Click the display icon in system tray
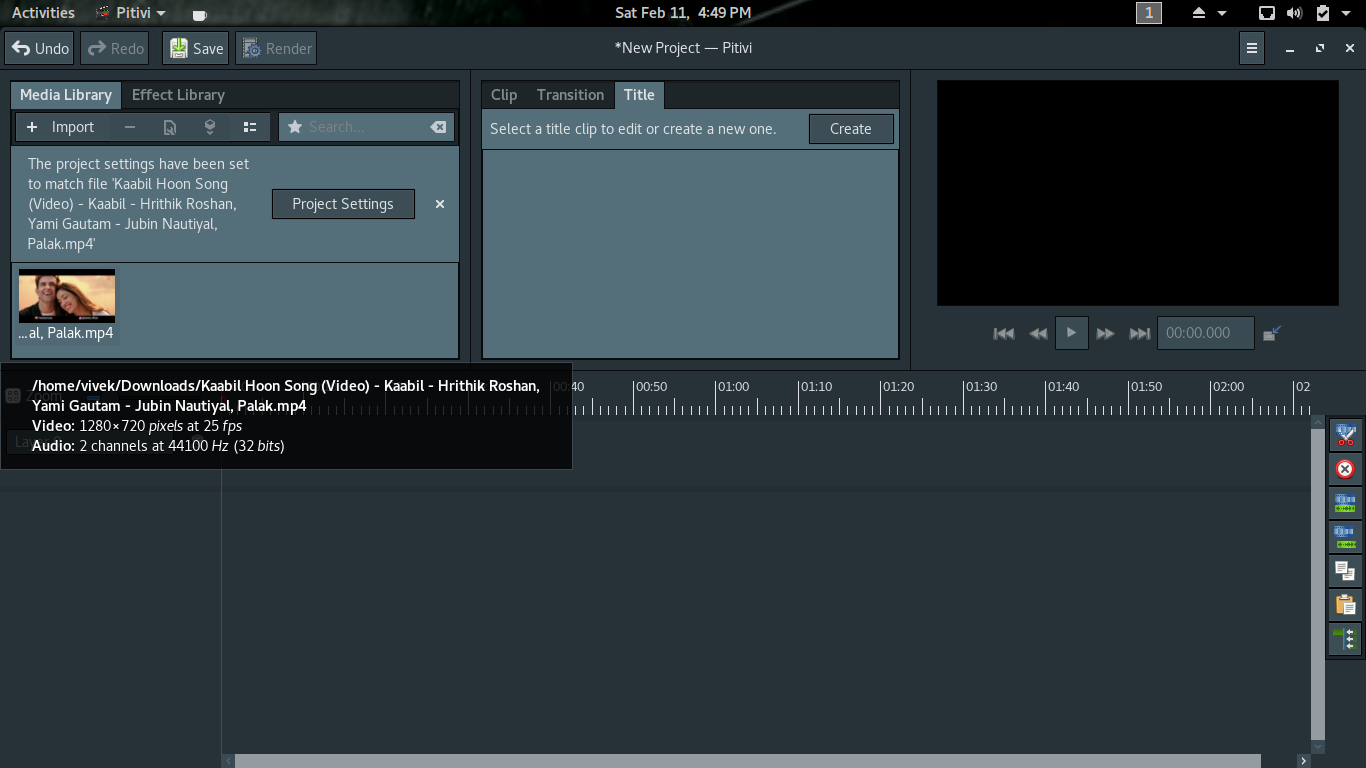The height and width of the screenshot is (768, 1366). coord(1267,13)
